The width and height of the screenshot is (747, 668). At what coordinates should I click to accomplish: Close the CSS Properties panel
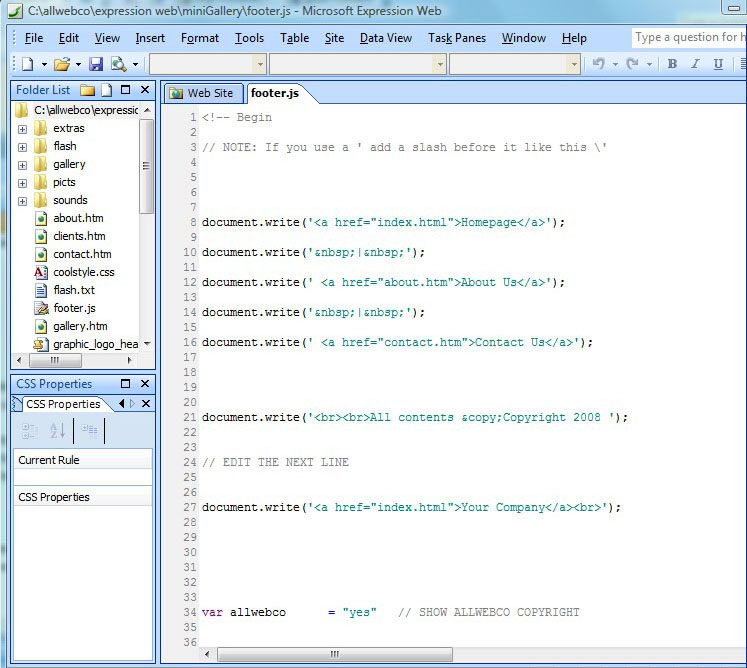pyautogui.click(x=145, y=384)
